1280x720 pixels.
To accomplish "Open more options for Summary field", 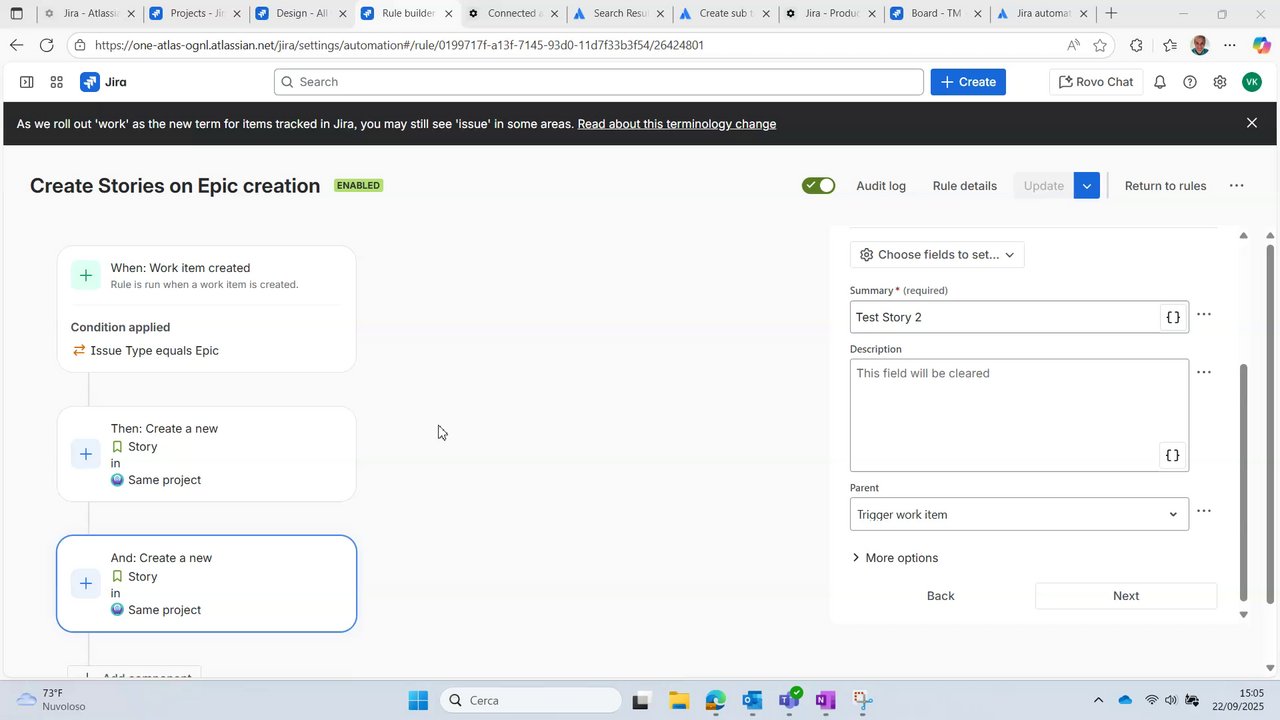I will (x=1204, y=314).
